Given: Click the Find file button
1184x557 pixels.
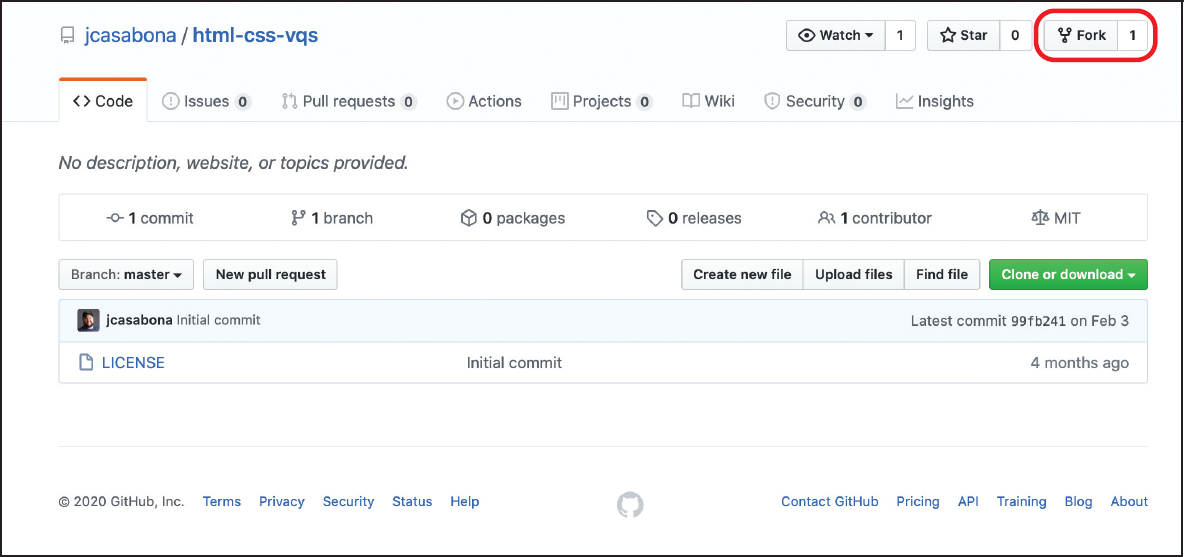Looking at the screenshot, I should (942, 275).
